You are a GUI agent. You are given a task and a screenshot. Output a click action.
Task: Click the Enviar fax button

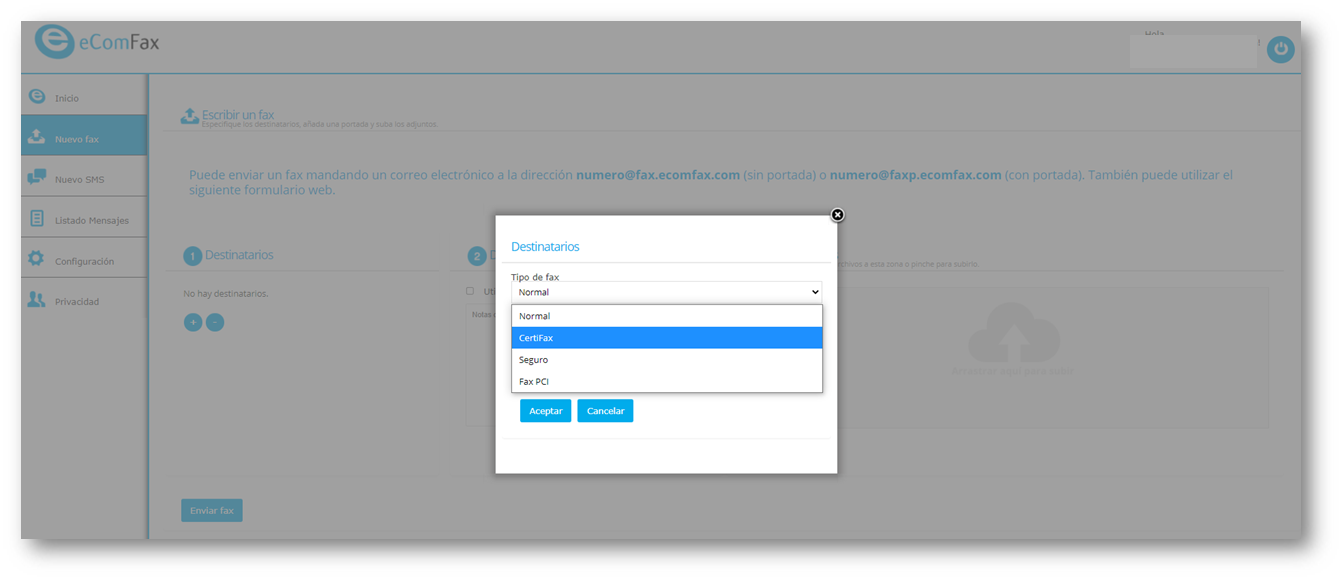coord(212,510)
